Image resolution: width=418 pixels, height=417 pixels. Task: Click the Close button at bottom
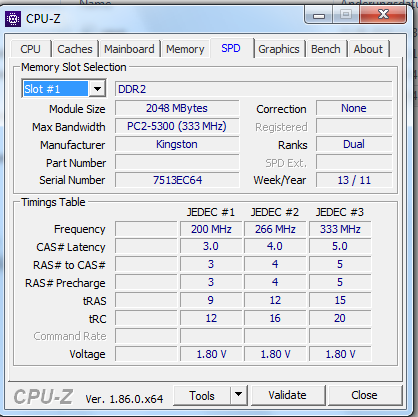[365, 395]
